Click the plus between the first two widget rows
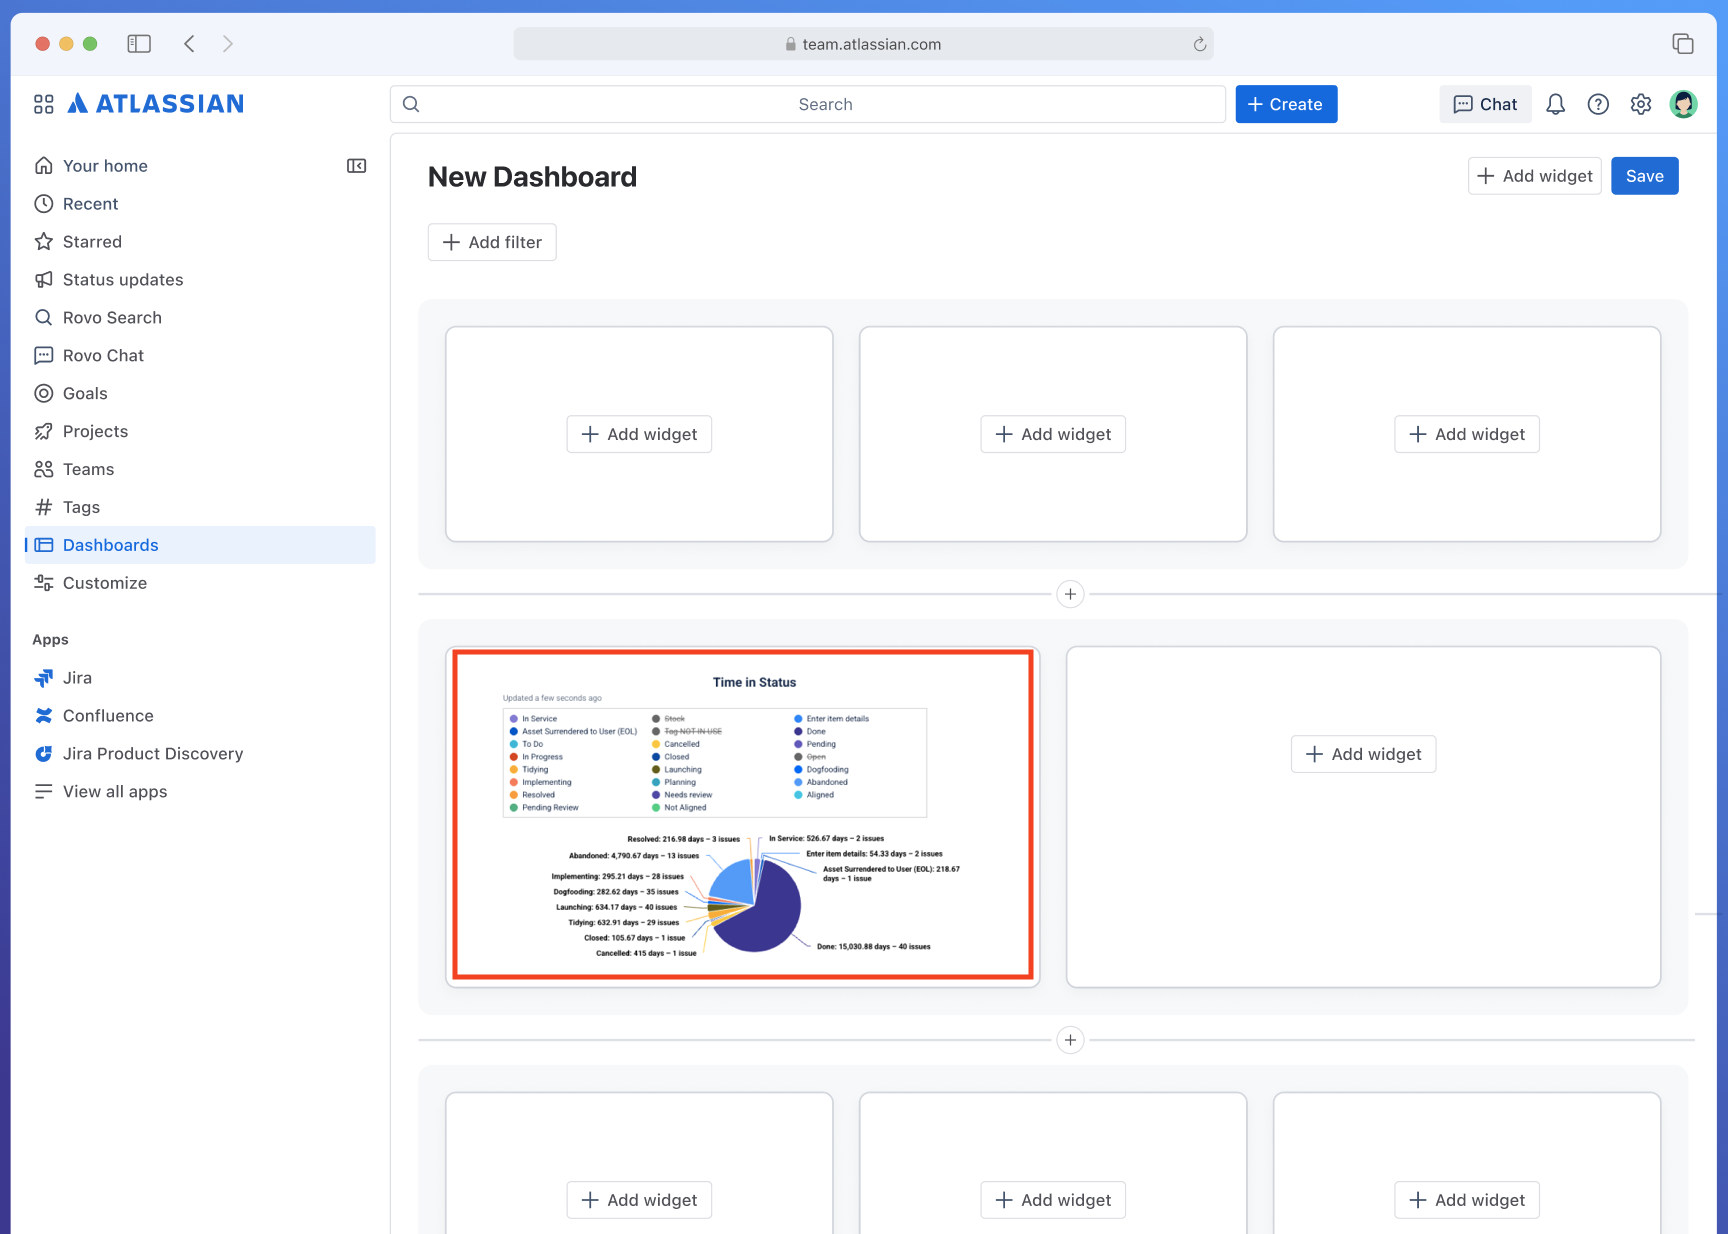 (x=1070, y=594)
